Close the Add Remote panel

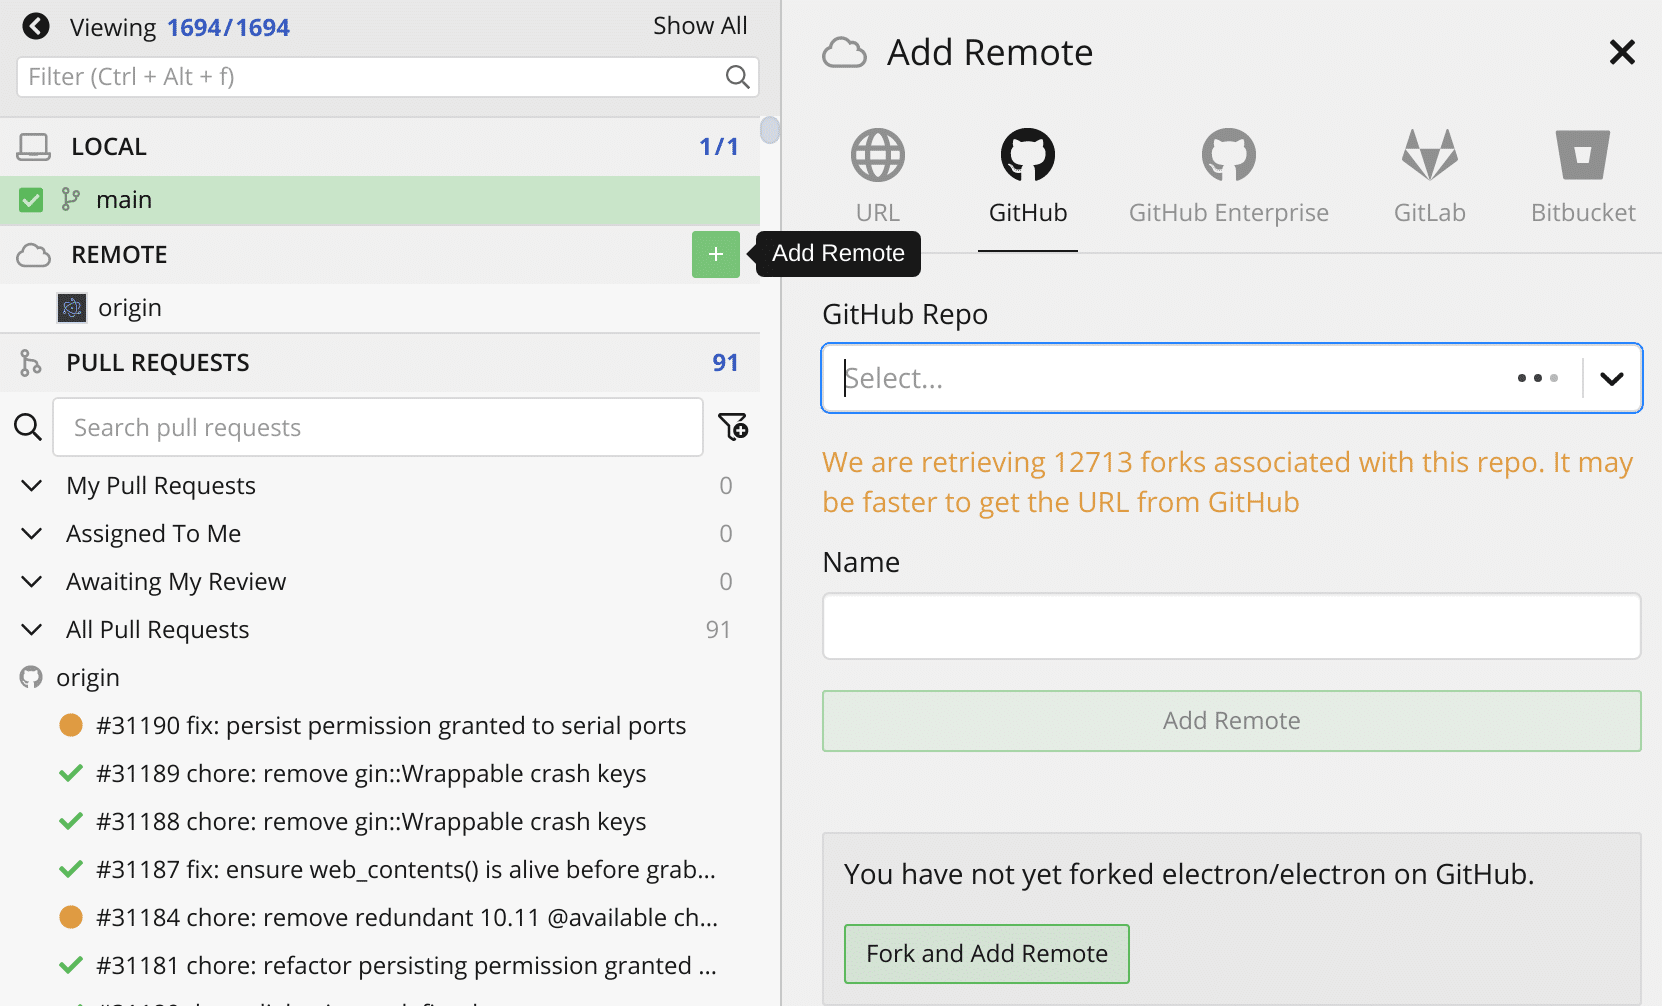click(1622, 52)
